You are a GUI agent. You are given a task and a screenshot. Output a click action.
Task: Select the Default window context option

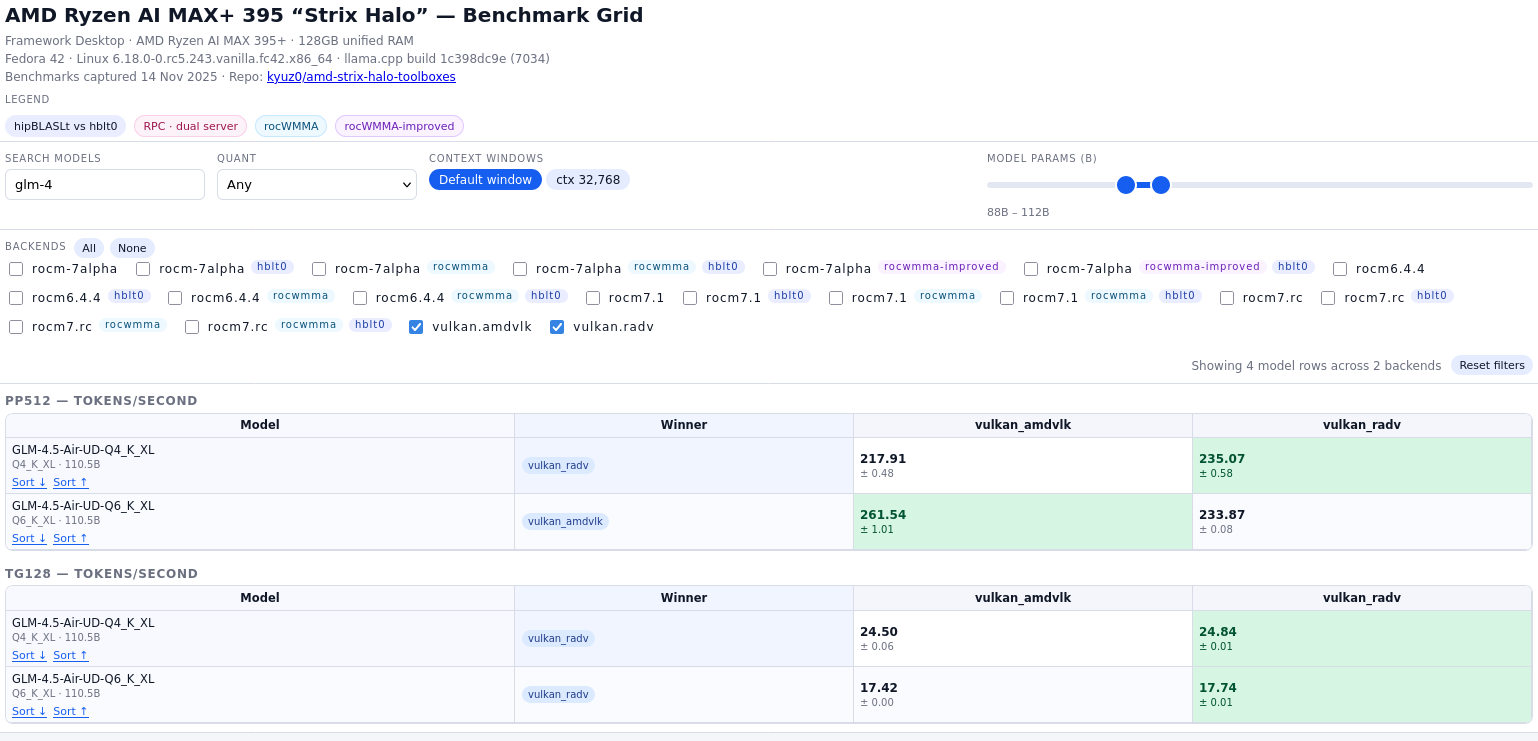click(485, 180)
